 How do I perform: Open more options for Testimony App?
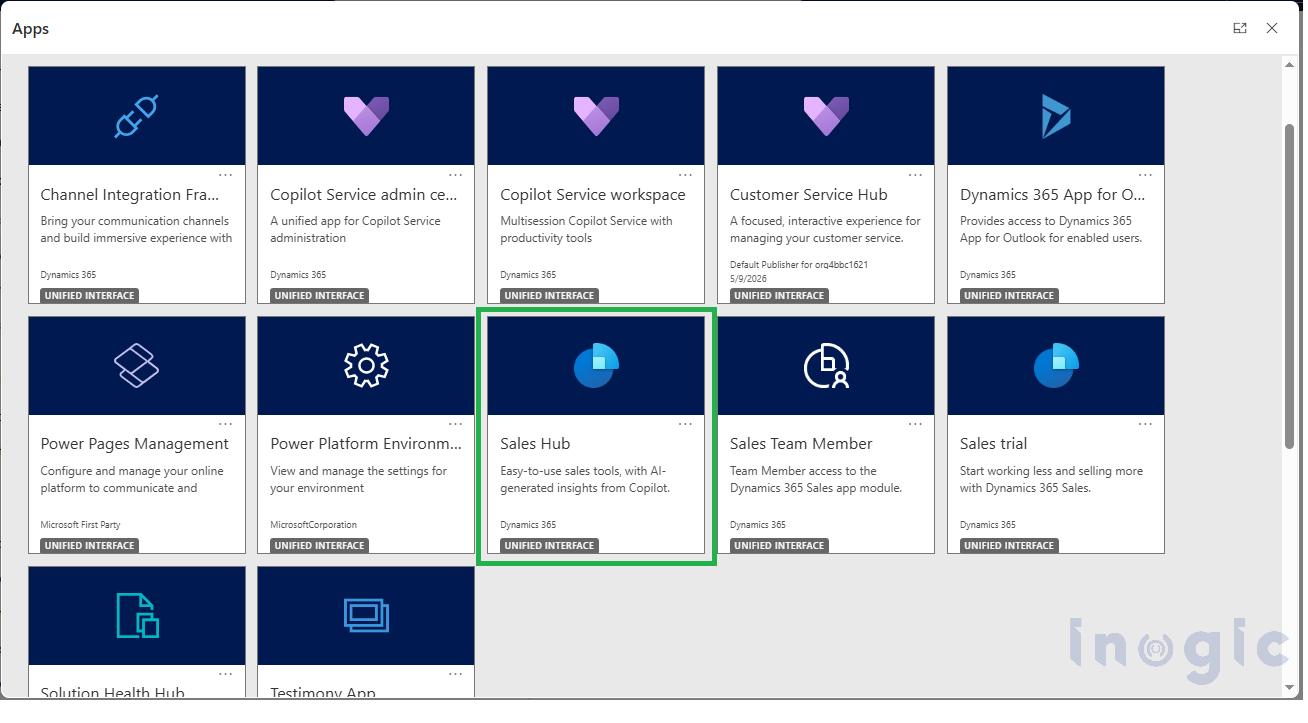tap(455, 674)
